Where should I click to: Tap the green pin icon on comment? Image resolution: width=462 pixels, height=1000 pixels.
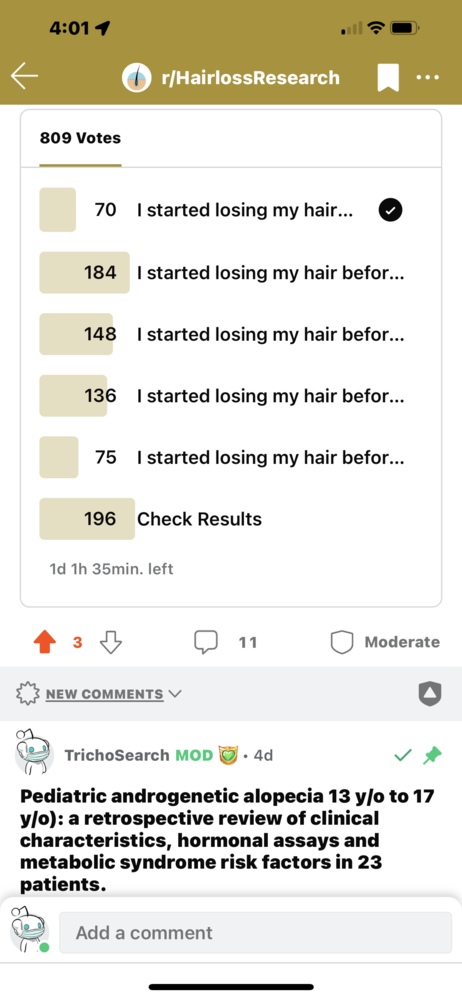(x=432, y=755)
